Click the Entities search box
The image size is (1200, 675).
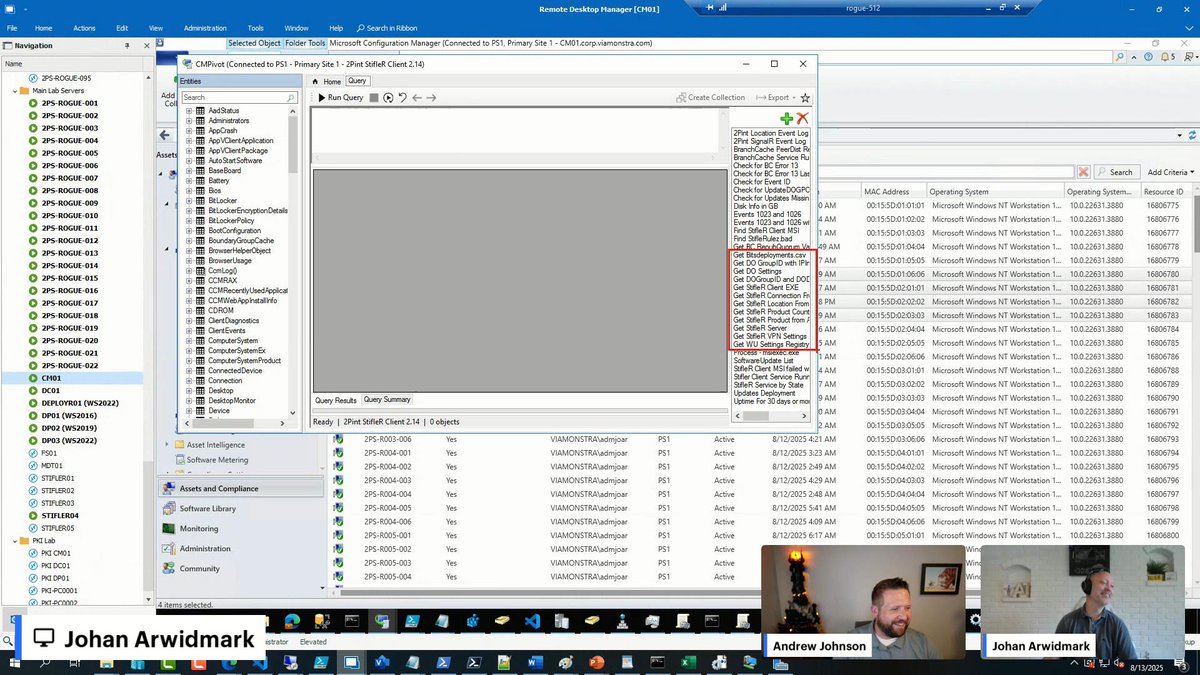[239, 98]
